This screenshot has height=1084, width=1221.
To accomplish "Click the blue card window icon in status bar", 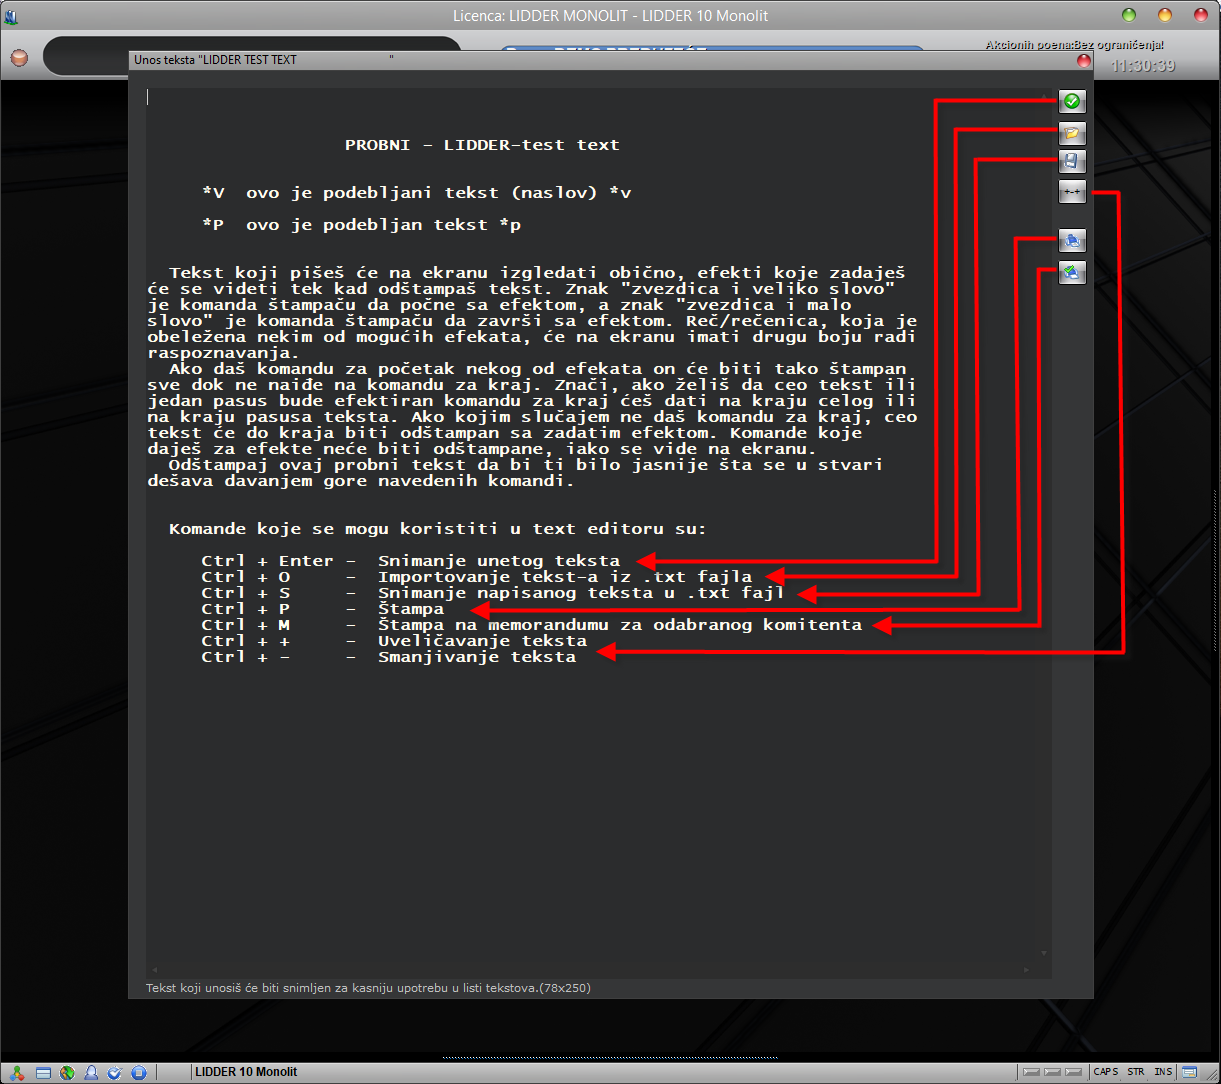I will pyautogui.click(x=43, y=1072).
